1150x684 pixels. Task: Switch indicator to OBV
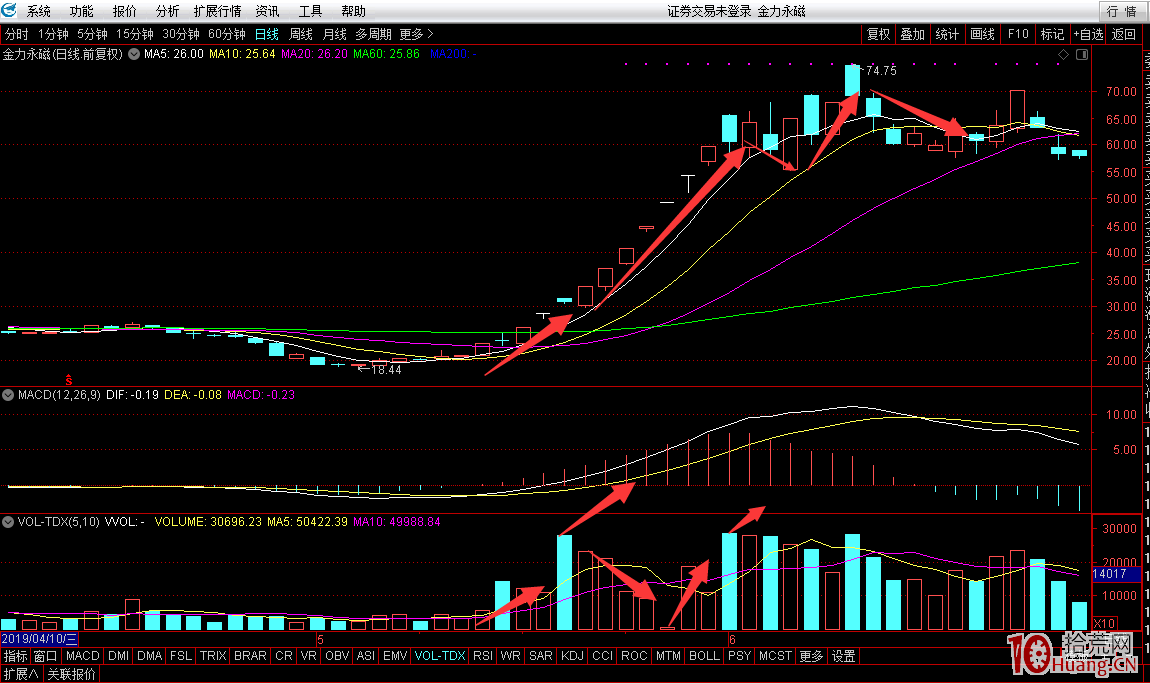[x=337, y=656]
